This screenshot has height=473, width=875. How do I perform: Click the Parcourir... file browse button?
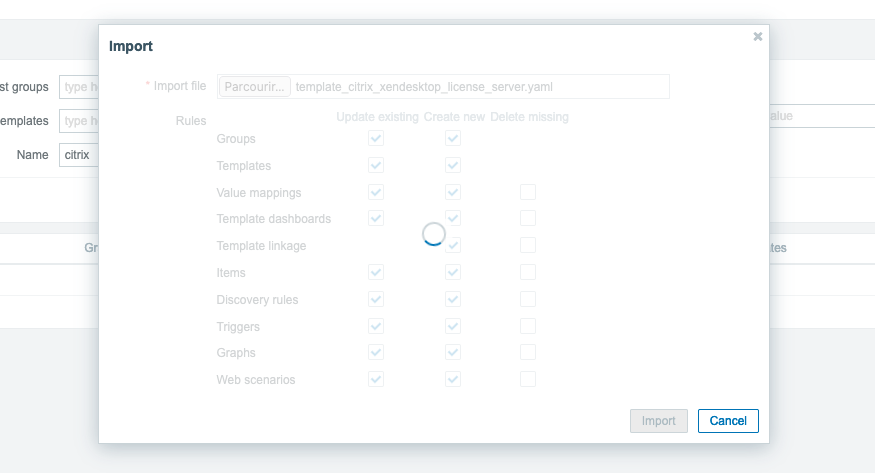pyautogui.click(x=255, y=87)
